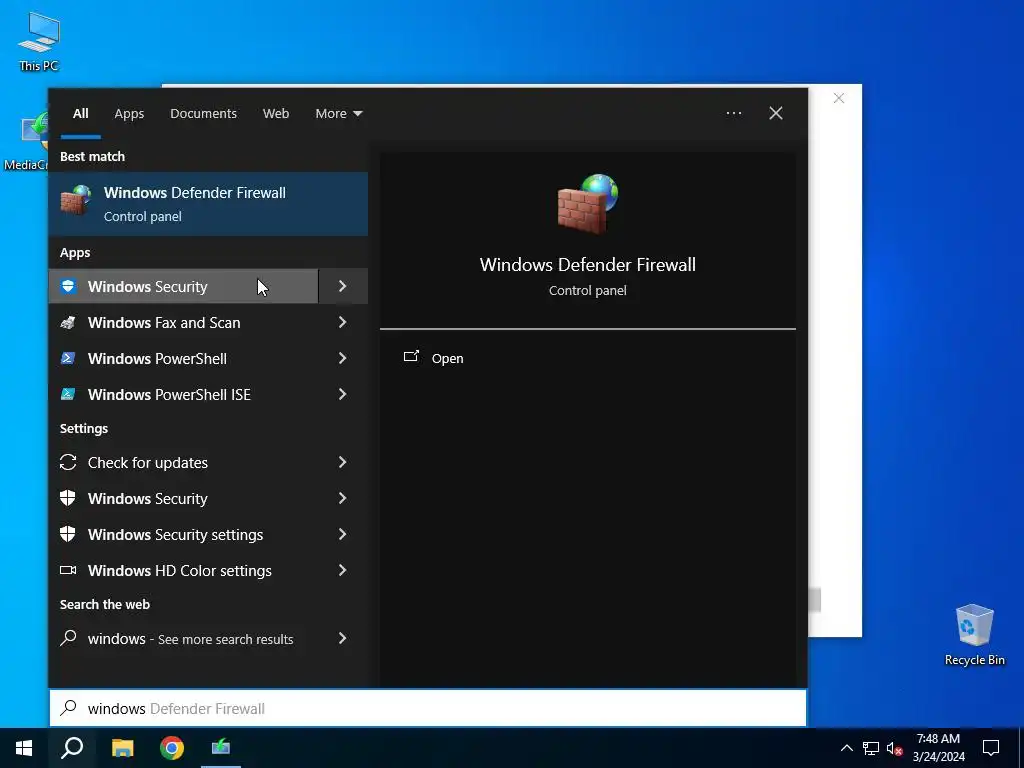Screen dimensions: 1024x768
Task: Click the Windows Fax and Scan icon
Action: pyautogui.click(x=68, y=322)
